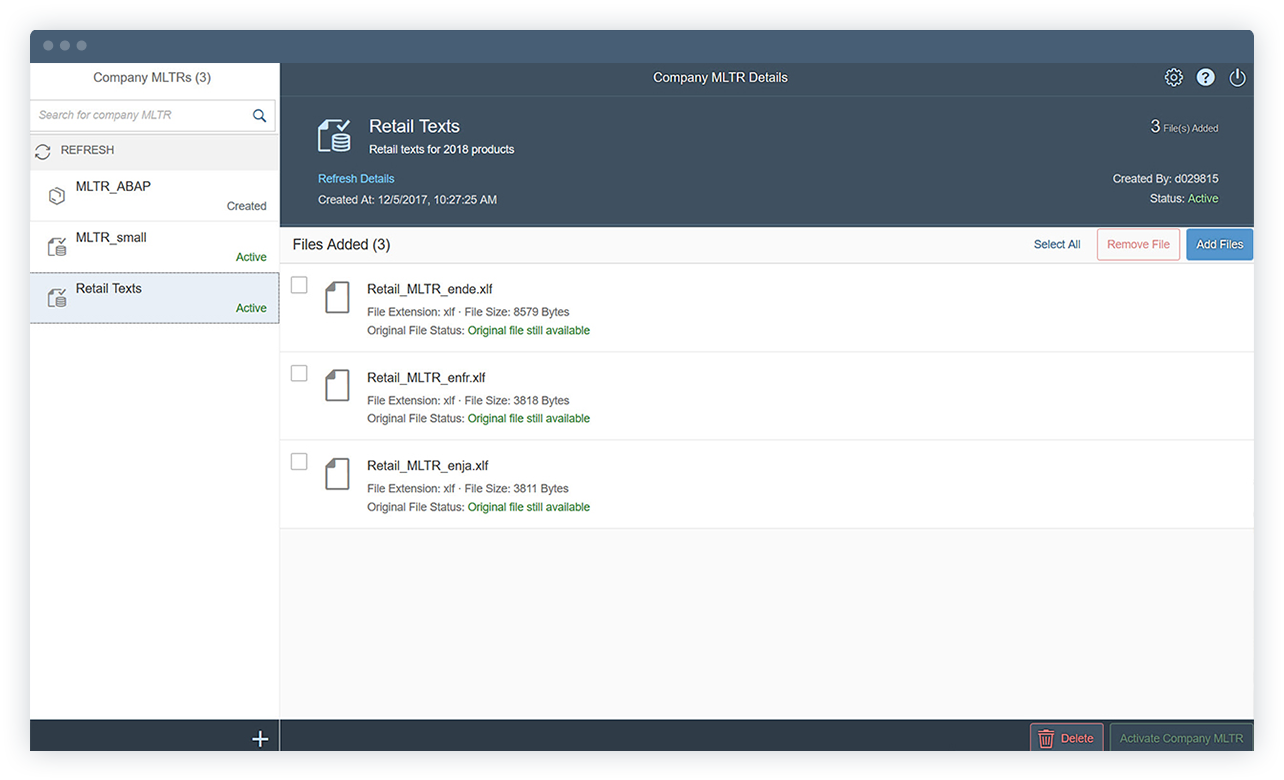
Task: Check the Retail_MLTR_ende.xlf checkbox
Action: click(x=299, y=285)
